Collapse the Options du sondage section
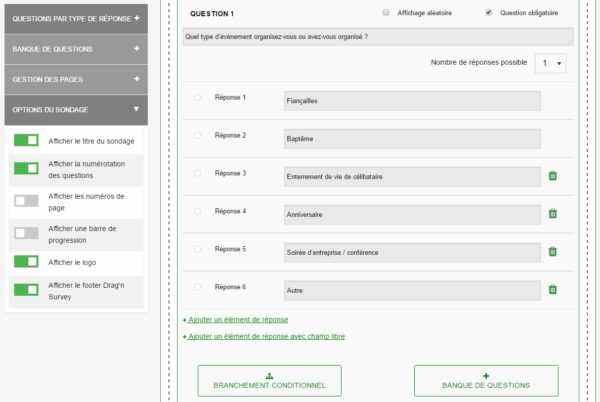This screenshot has width=600, height=402. tap(76, 110)
